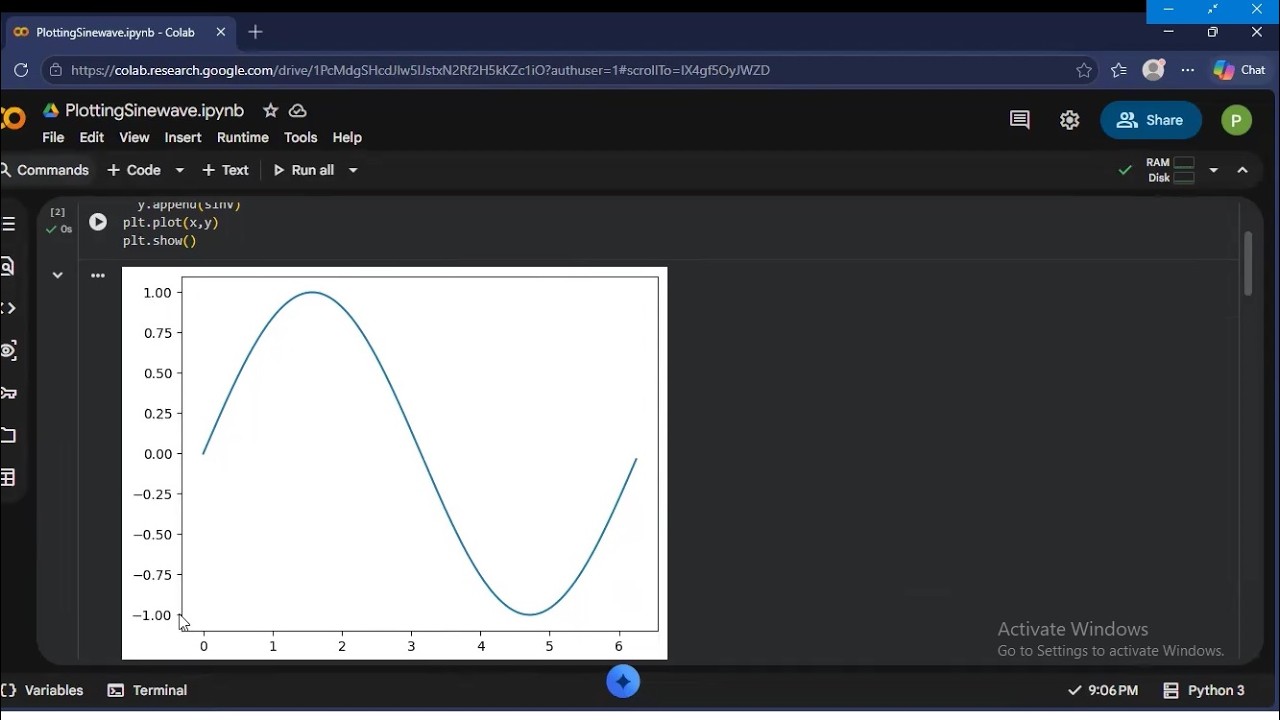Open a new browser tab
This screenshot has height=720, width=1280.
(x=255, y=32)
